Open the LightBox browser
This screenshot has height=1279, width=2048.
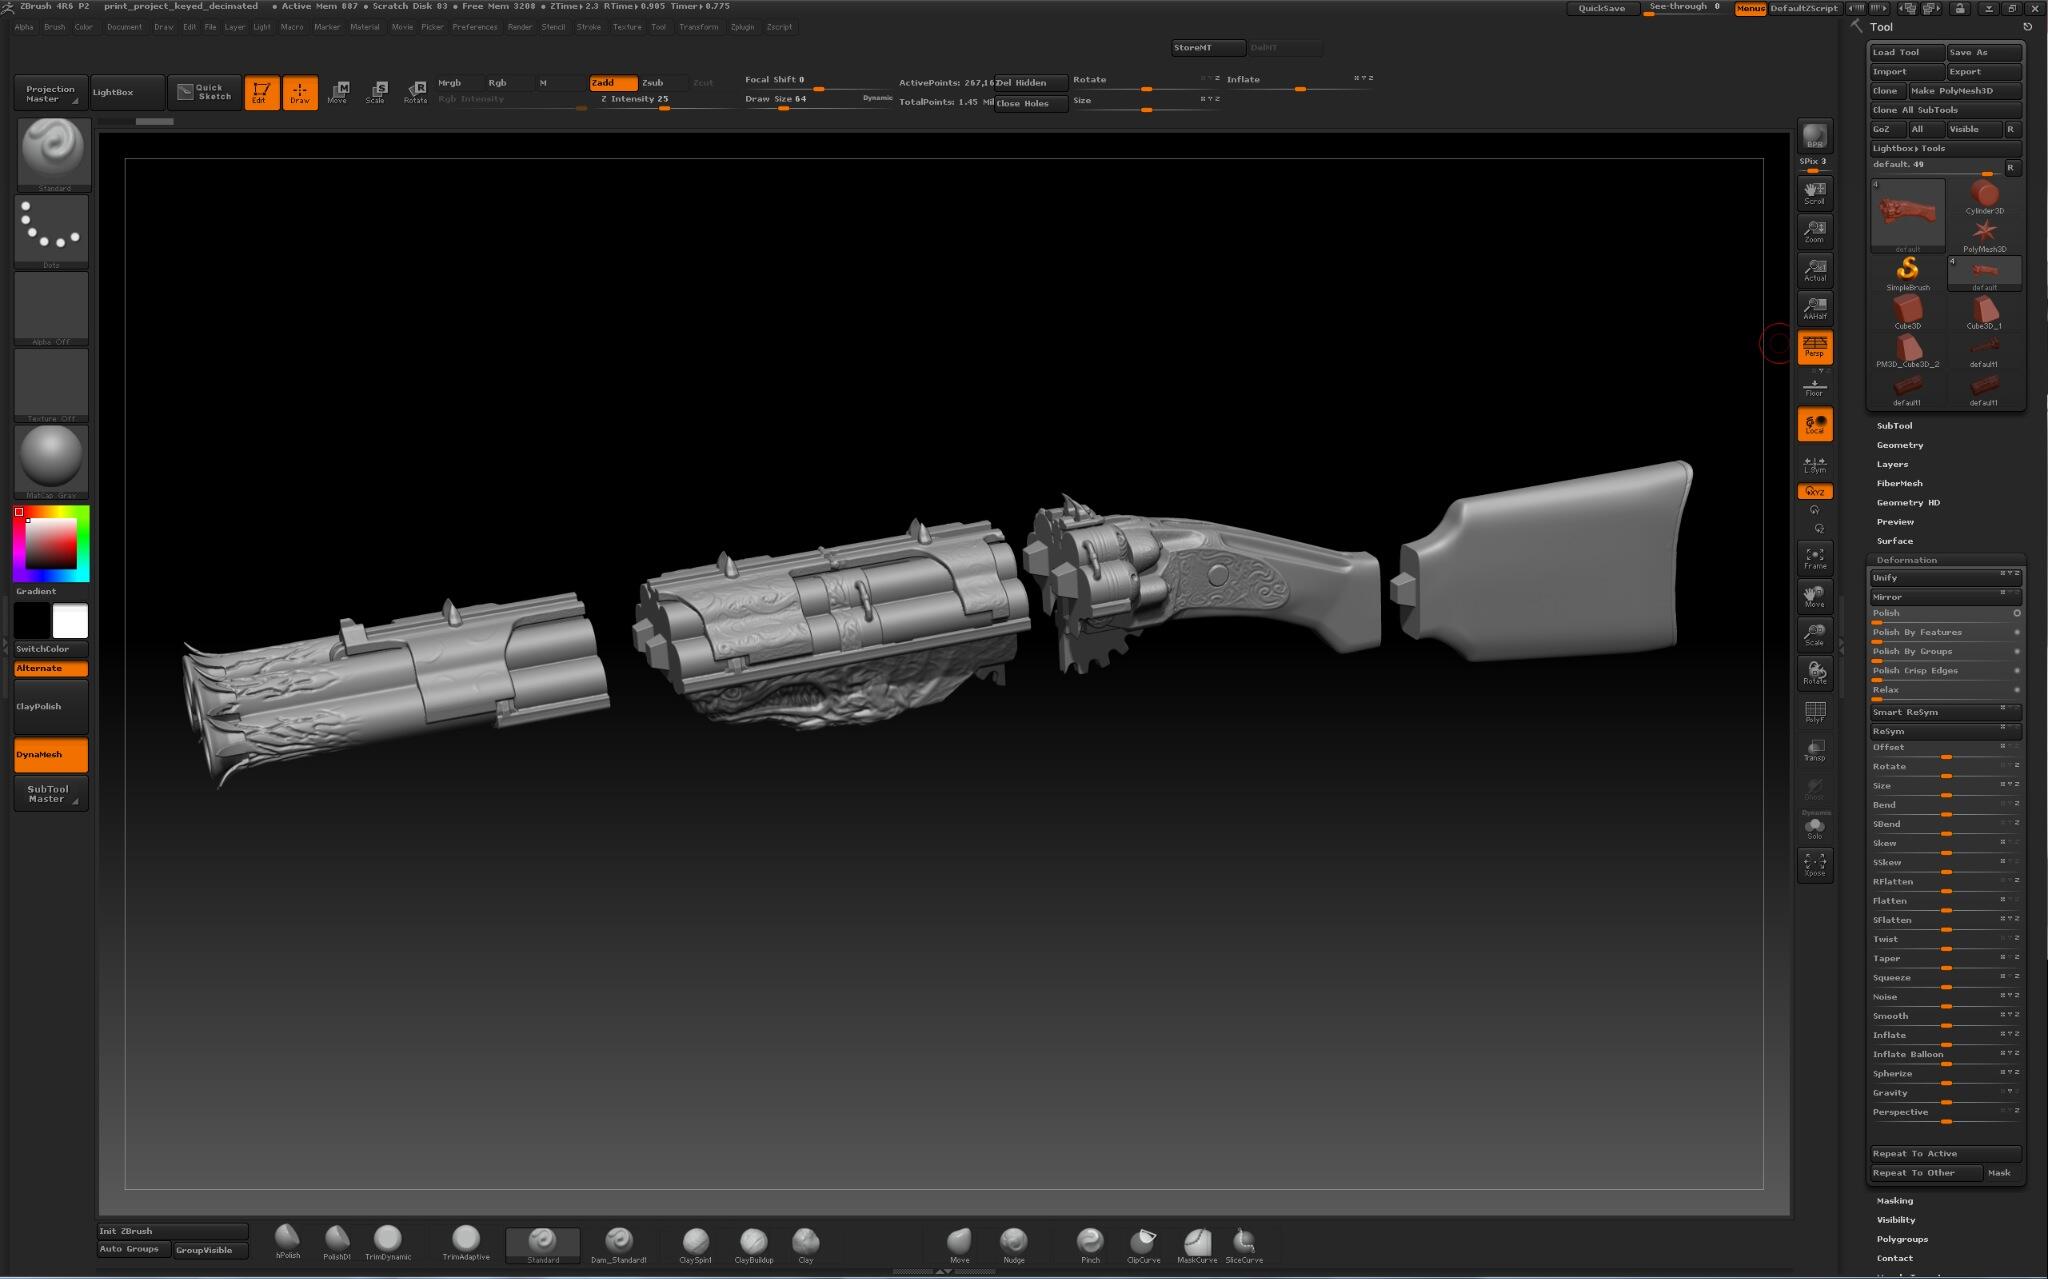(x=127, y=92)
